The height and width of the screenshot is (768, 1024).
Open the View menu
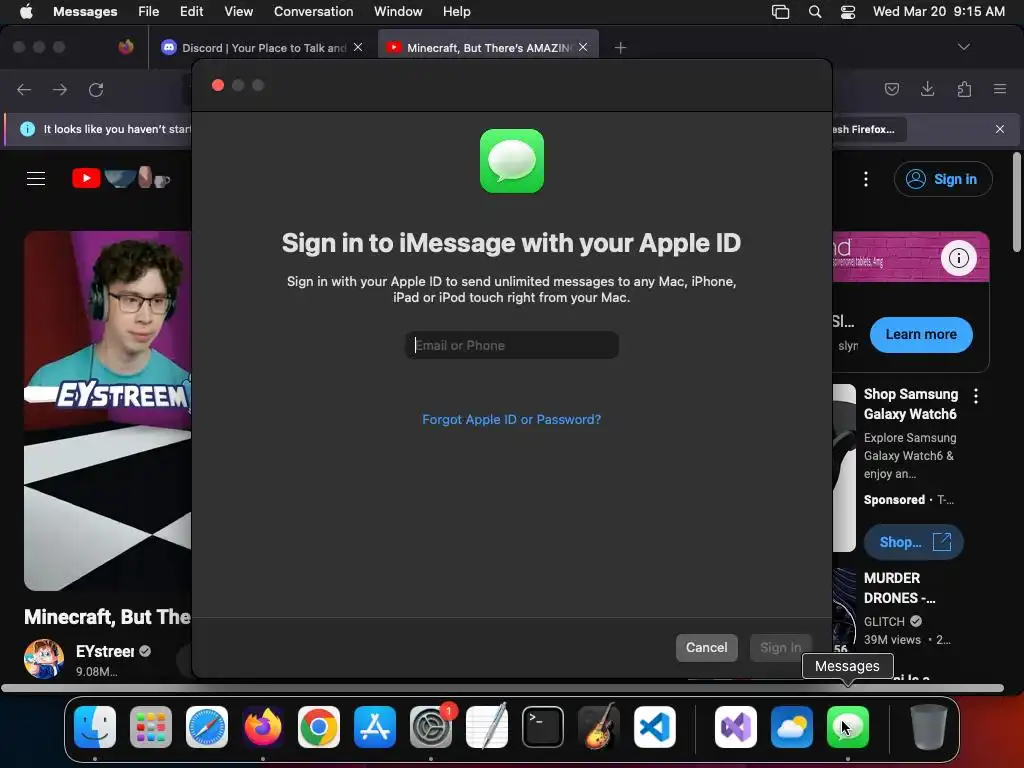238,12
